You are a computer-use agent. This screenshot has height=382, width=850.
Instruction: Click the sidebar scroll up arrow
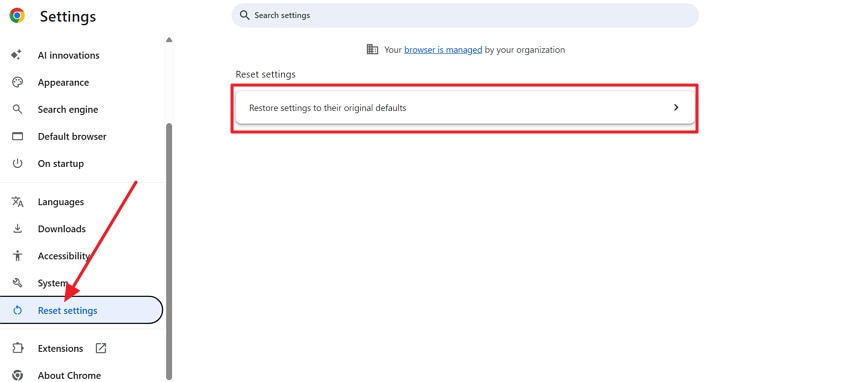point(169,40)
